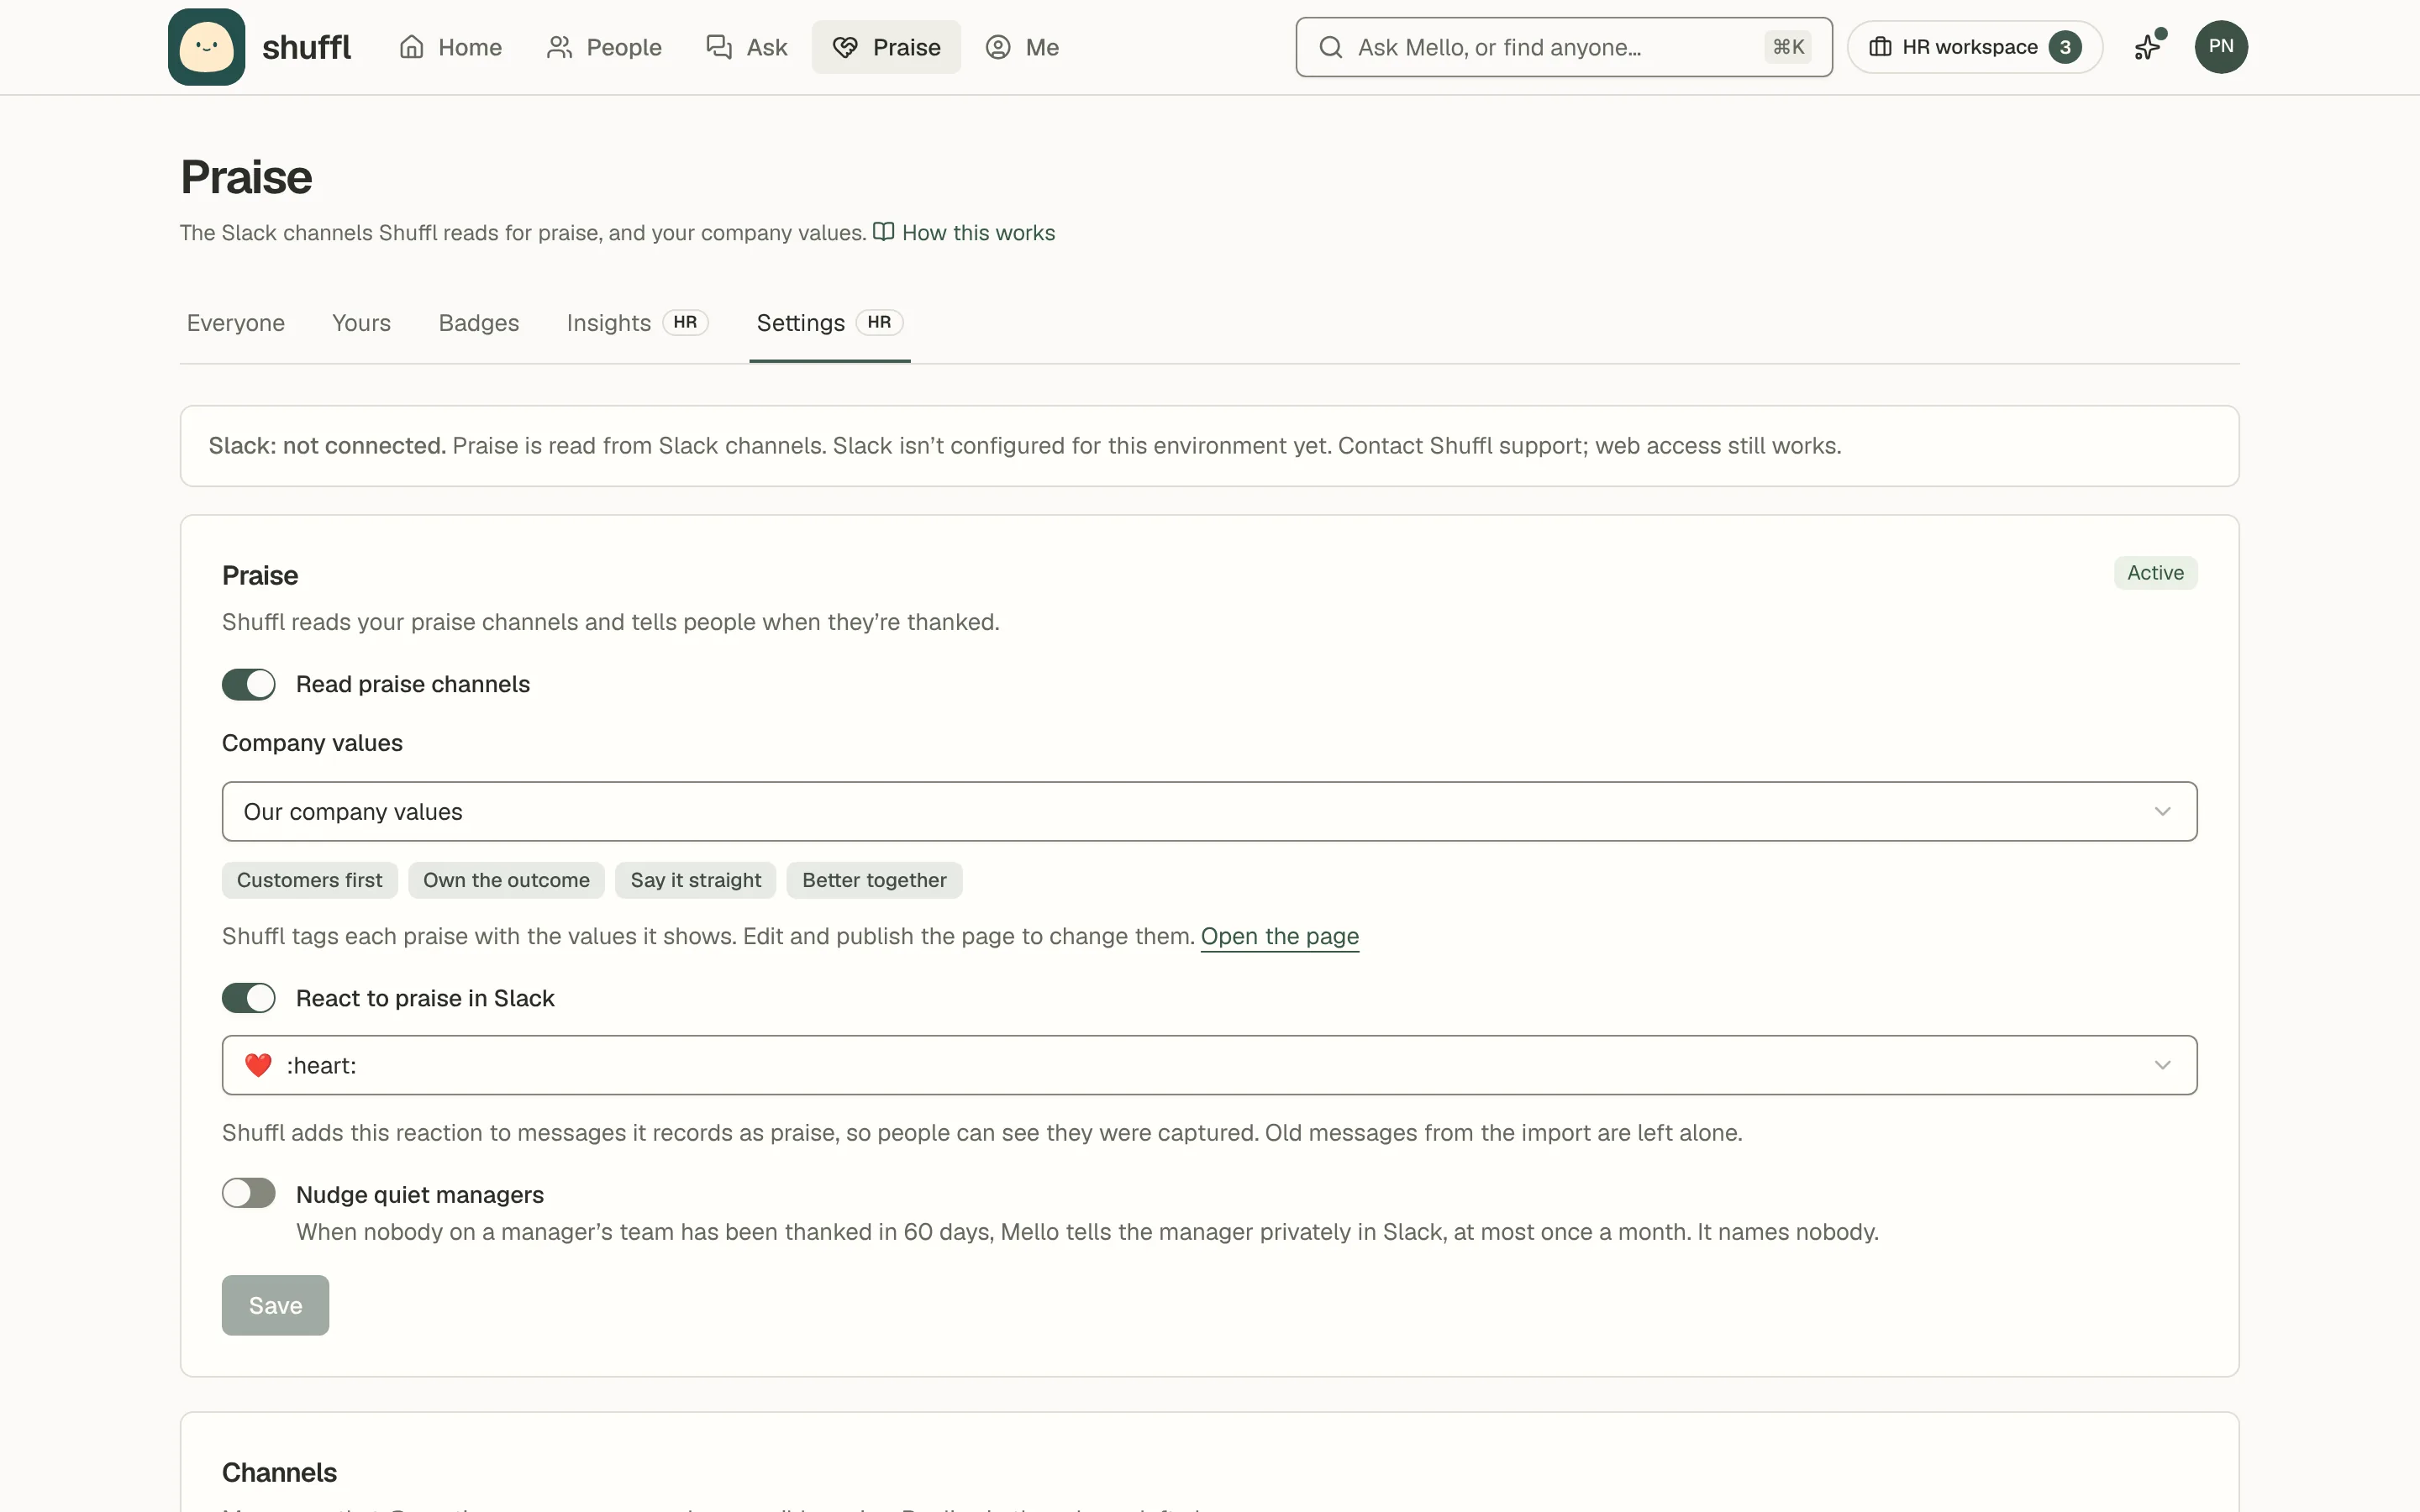Viewport: 2420px width, 1512px height.
Task: Click the HR badge on Insights tab
Action: pyautogui.click(x=685, y=322)
